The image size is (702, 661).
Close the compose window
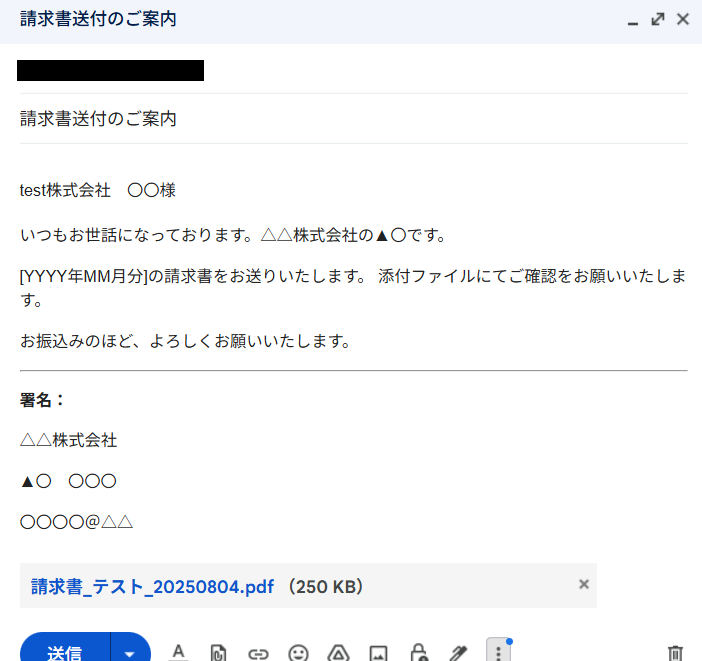(683, 19)
